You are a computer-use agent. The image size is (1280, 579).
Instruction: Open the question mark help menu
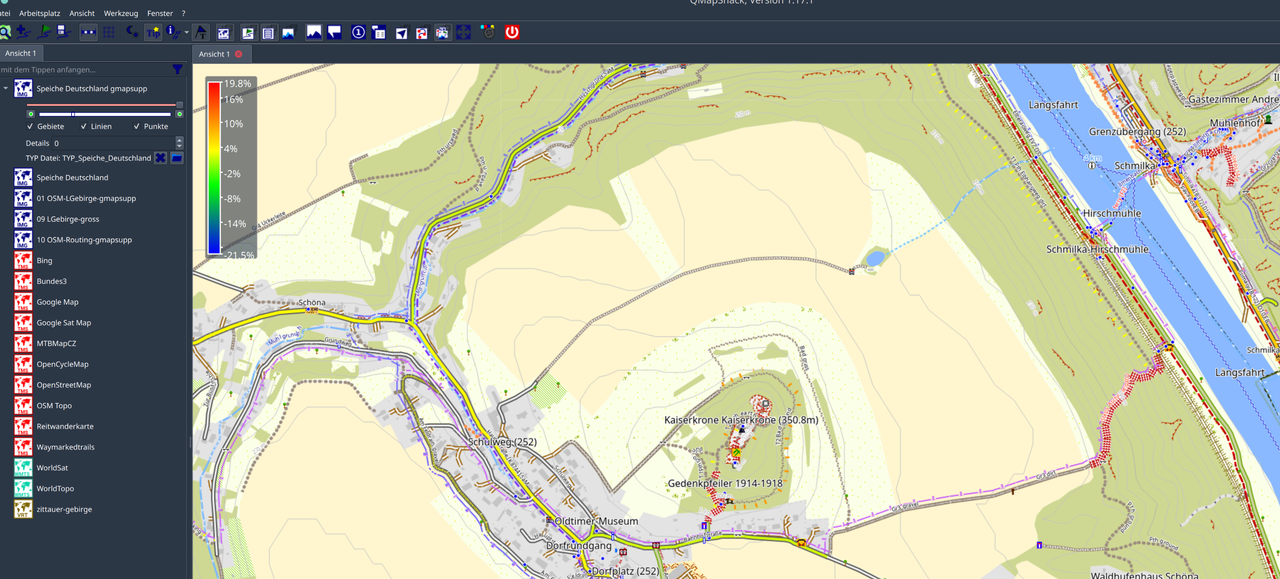(x=184, y=13)
